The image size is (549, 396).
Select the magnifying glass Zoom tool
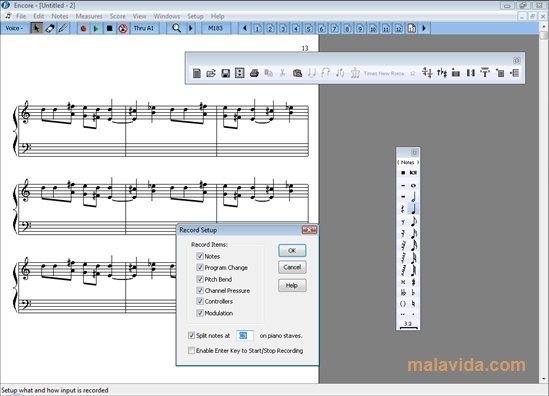click(176, 28)
